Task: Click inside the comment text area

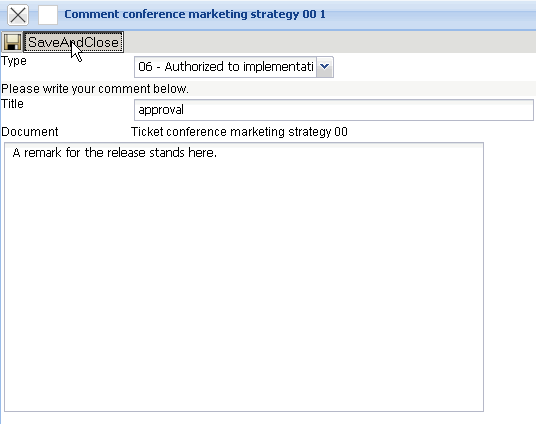Action: [x=244, y=277]
